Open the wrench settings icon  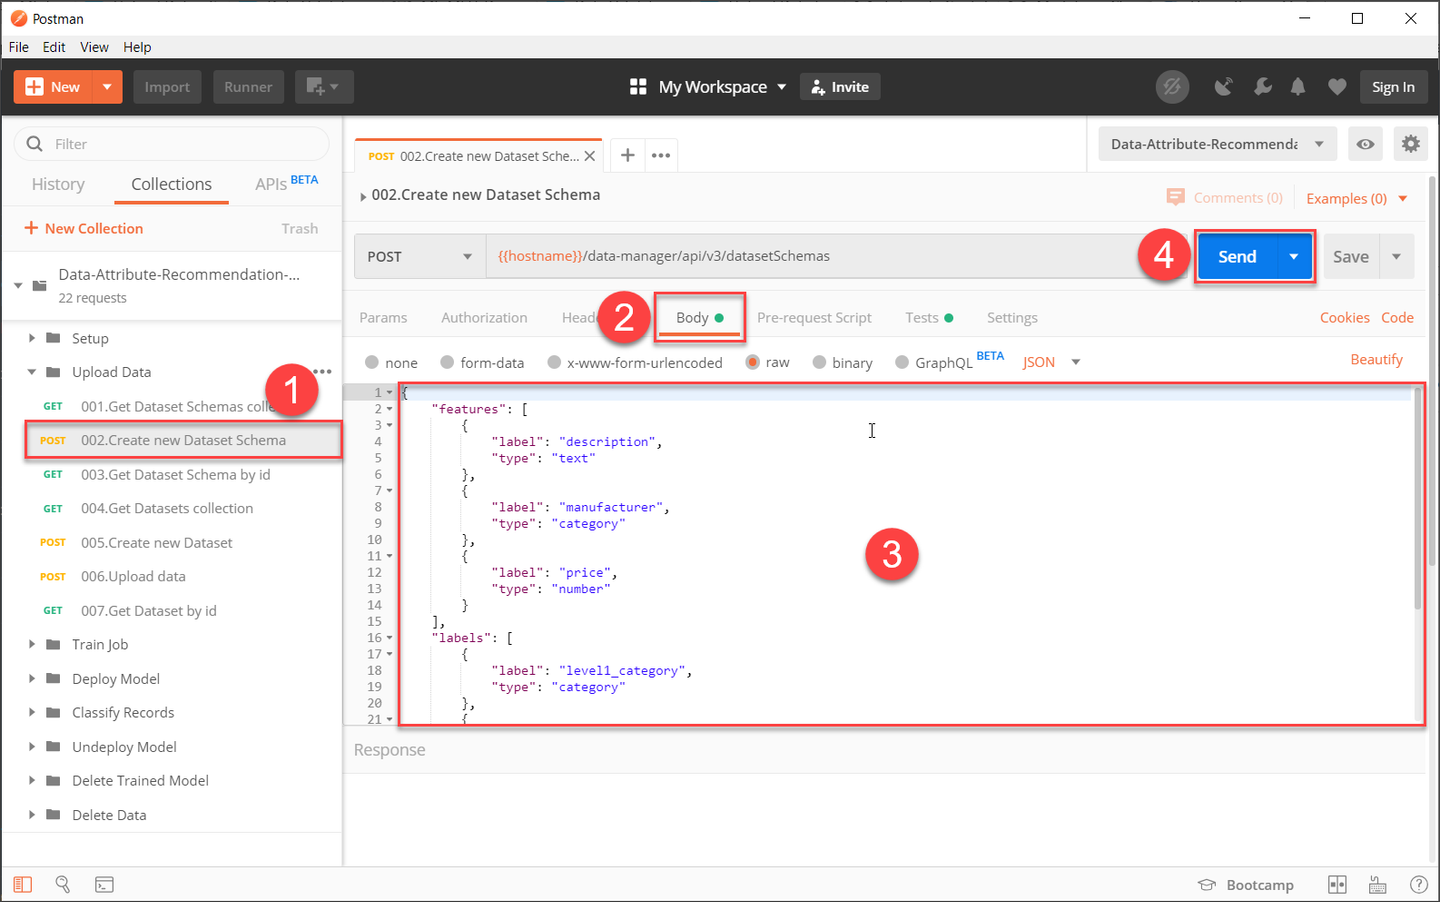click(1263, 87)
